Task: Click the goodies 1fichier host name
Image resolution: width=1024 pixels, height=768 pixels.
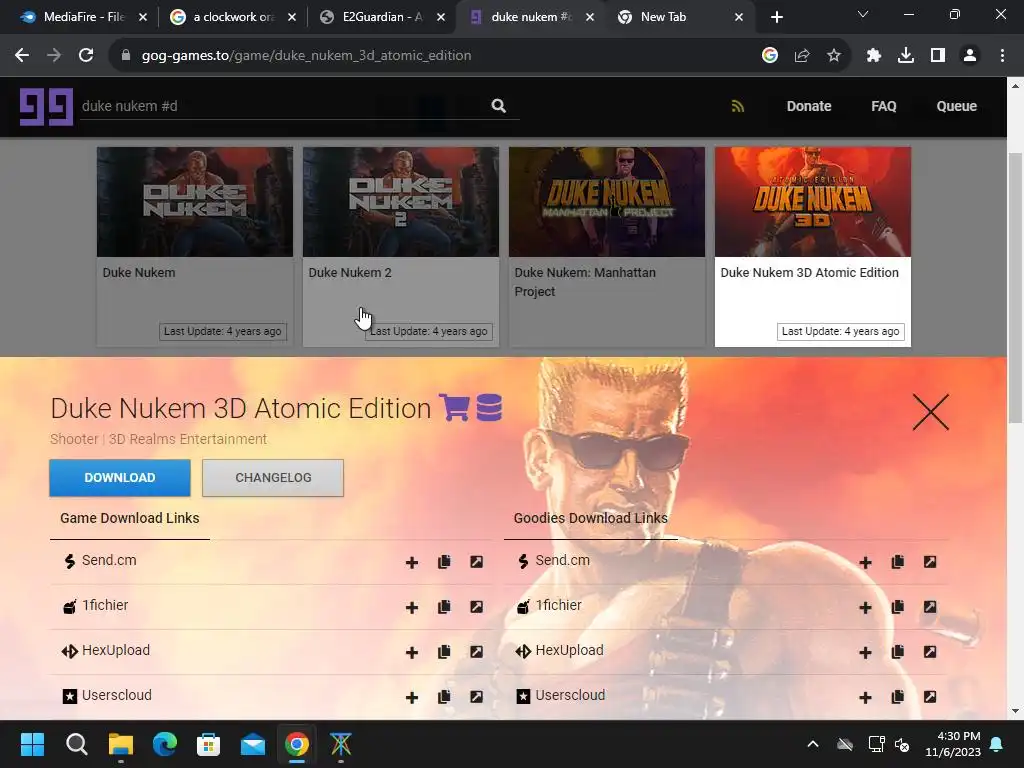Action: coord(558,605)
